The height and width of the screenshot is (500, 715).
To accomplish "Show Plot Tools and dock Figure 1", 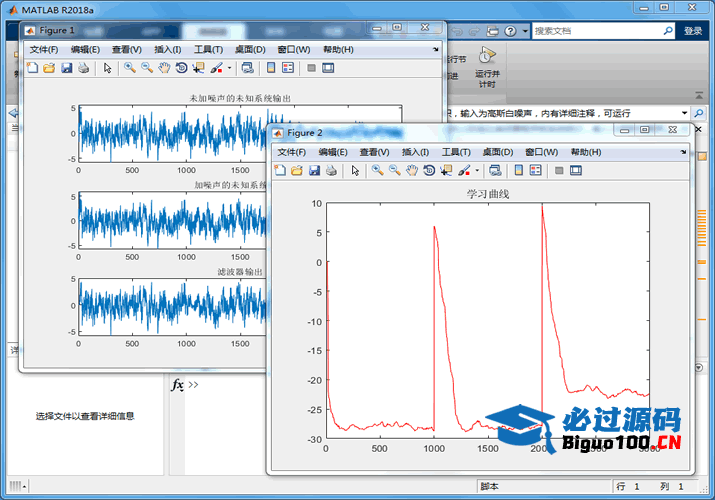I will (x=328, y=68).
